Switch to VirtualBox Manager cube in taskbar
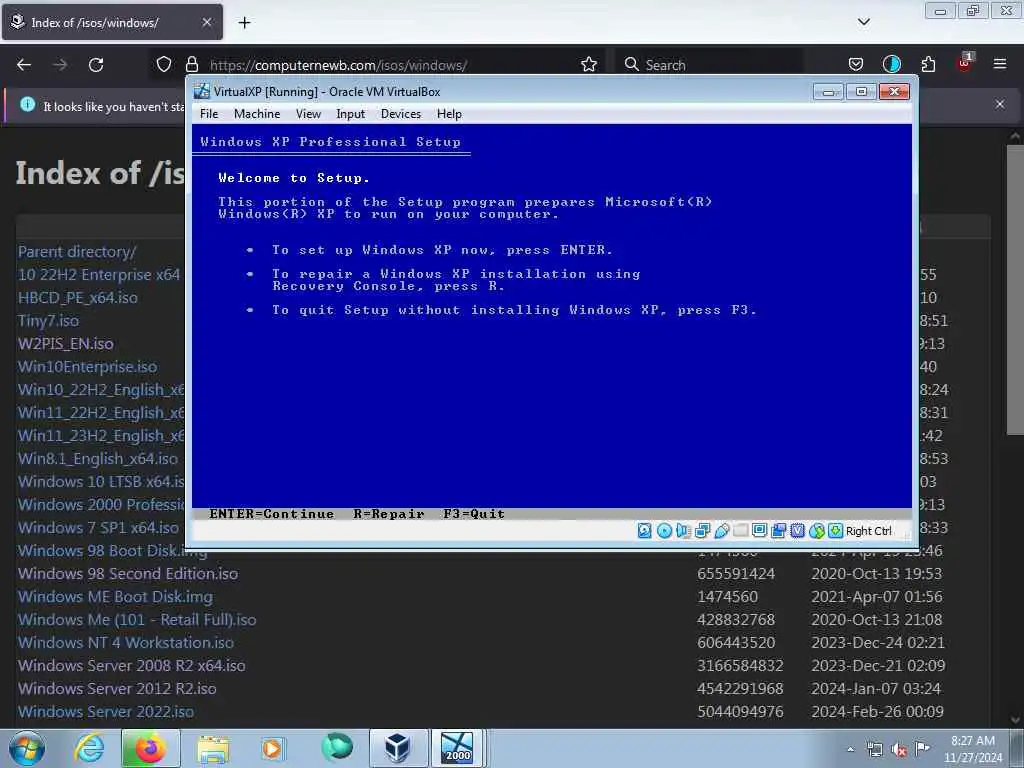Screen dimensions: 1024x768 (396, 748)
